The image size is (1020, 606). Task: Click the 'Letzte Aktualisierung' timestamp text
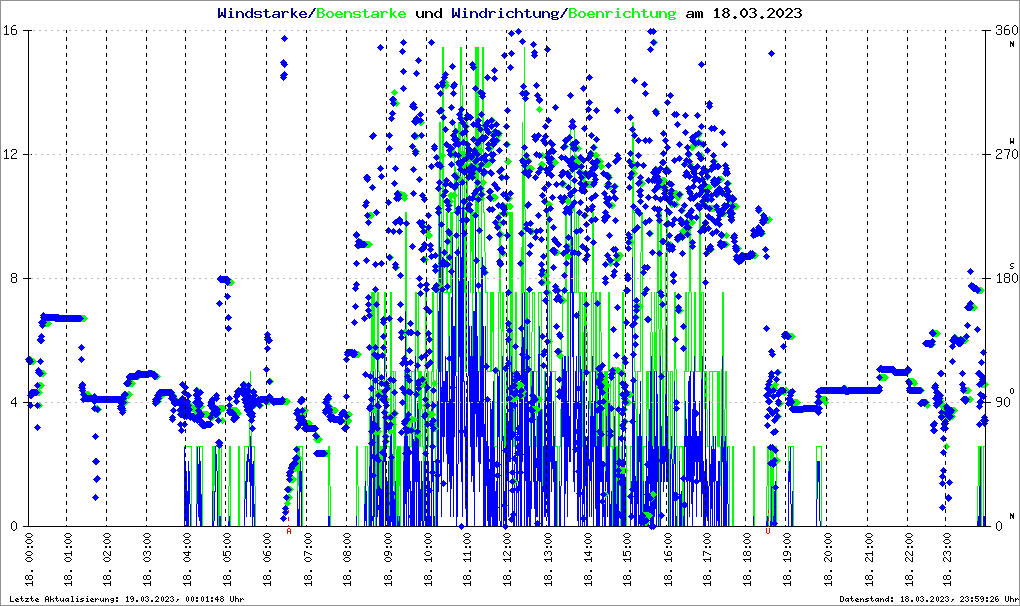[x=127, y=599]
